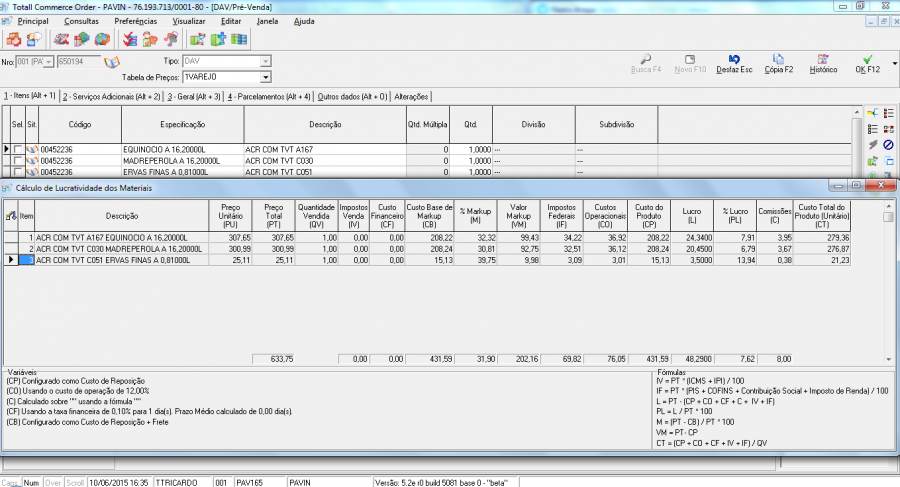Image resolution: width=900 pixels, height=487 pixels.
Task: Click the globe icon in the main toolbar
Action: coord(102,39)
